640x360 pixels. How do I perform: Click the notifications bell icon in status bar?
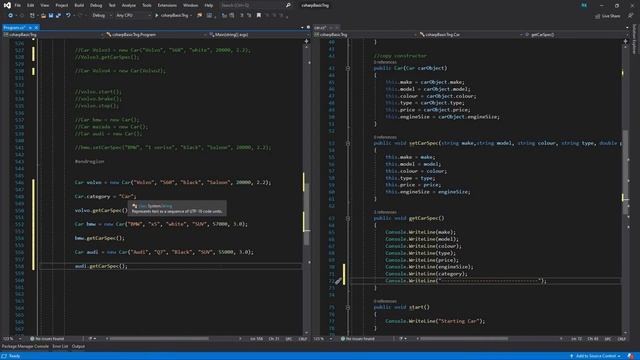[631, 356]
